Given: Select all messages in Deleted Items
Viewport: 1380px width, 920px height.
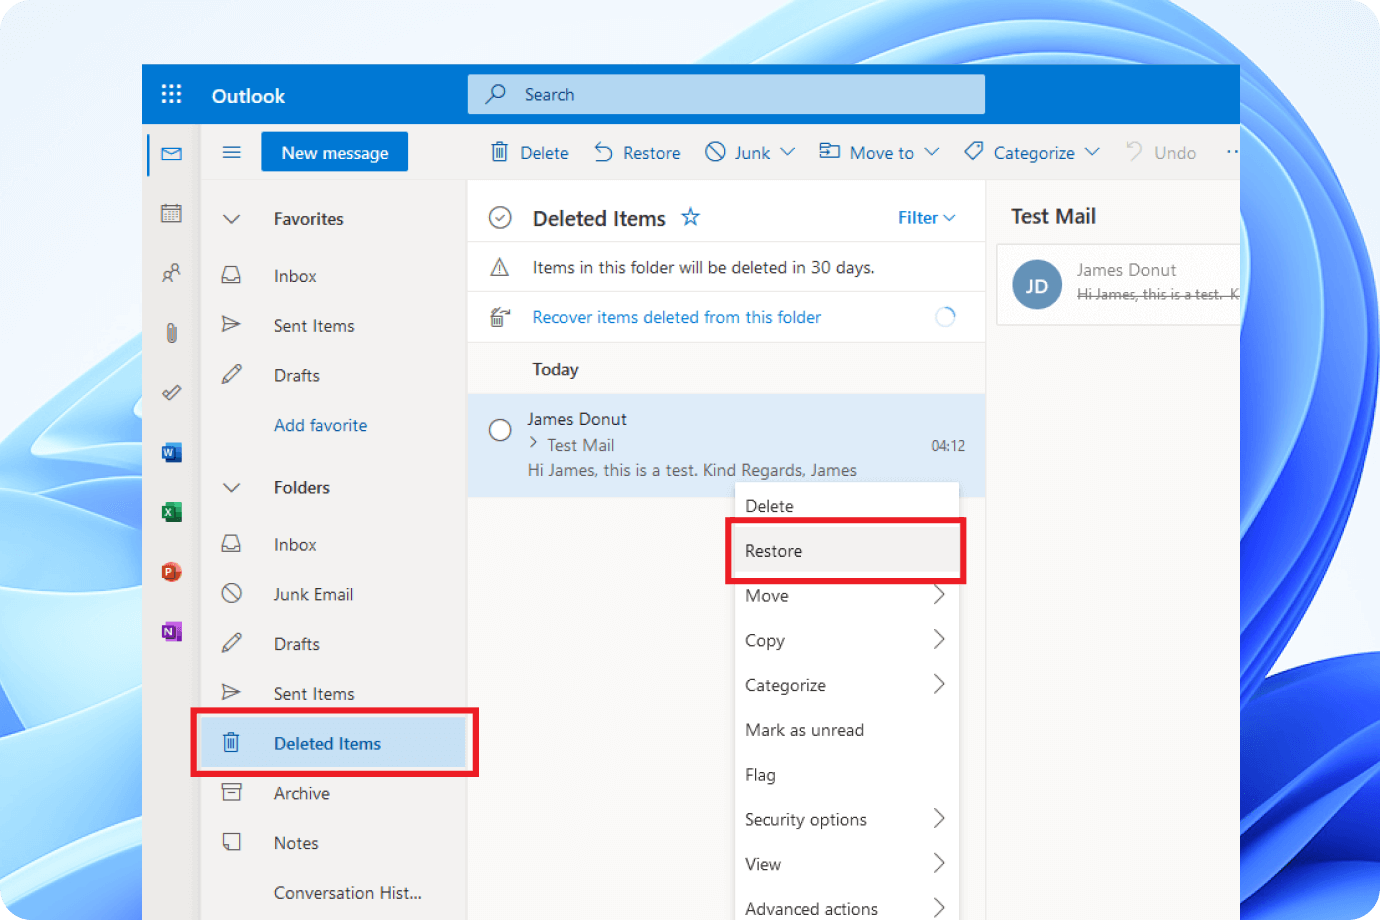Looking at the screenshot, I should coord(500,218).
